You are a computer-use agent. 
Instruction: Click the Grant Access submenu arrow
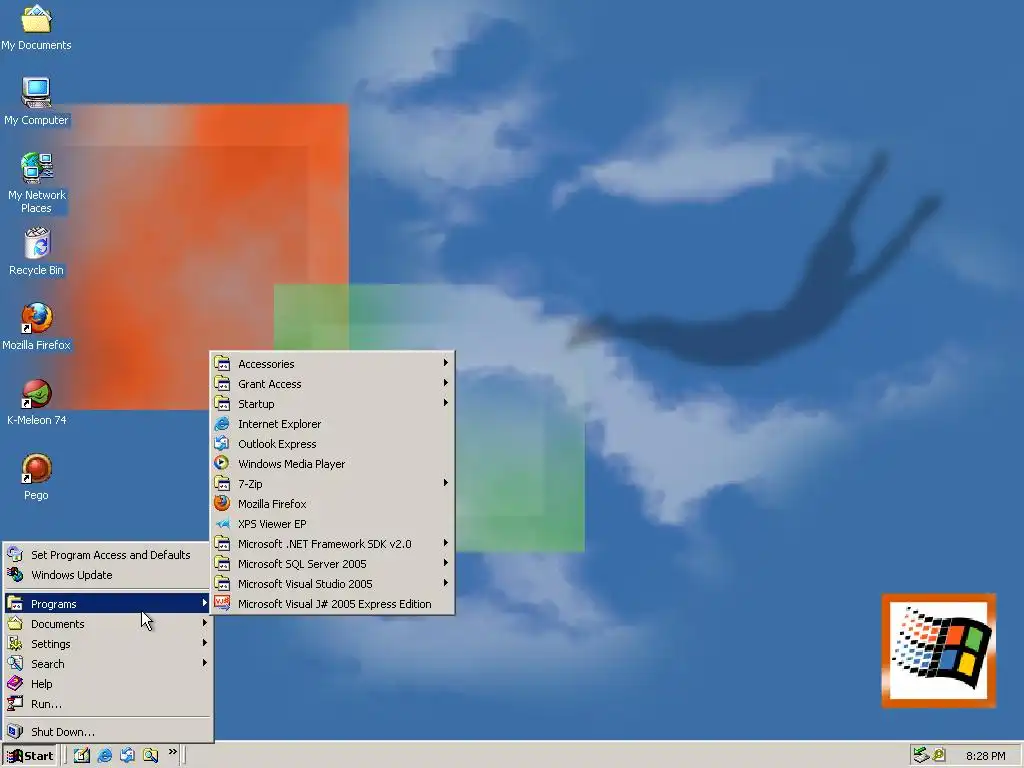click(x=445, y=383)
